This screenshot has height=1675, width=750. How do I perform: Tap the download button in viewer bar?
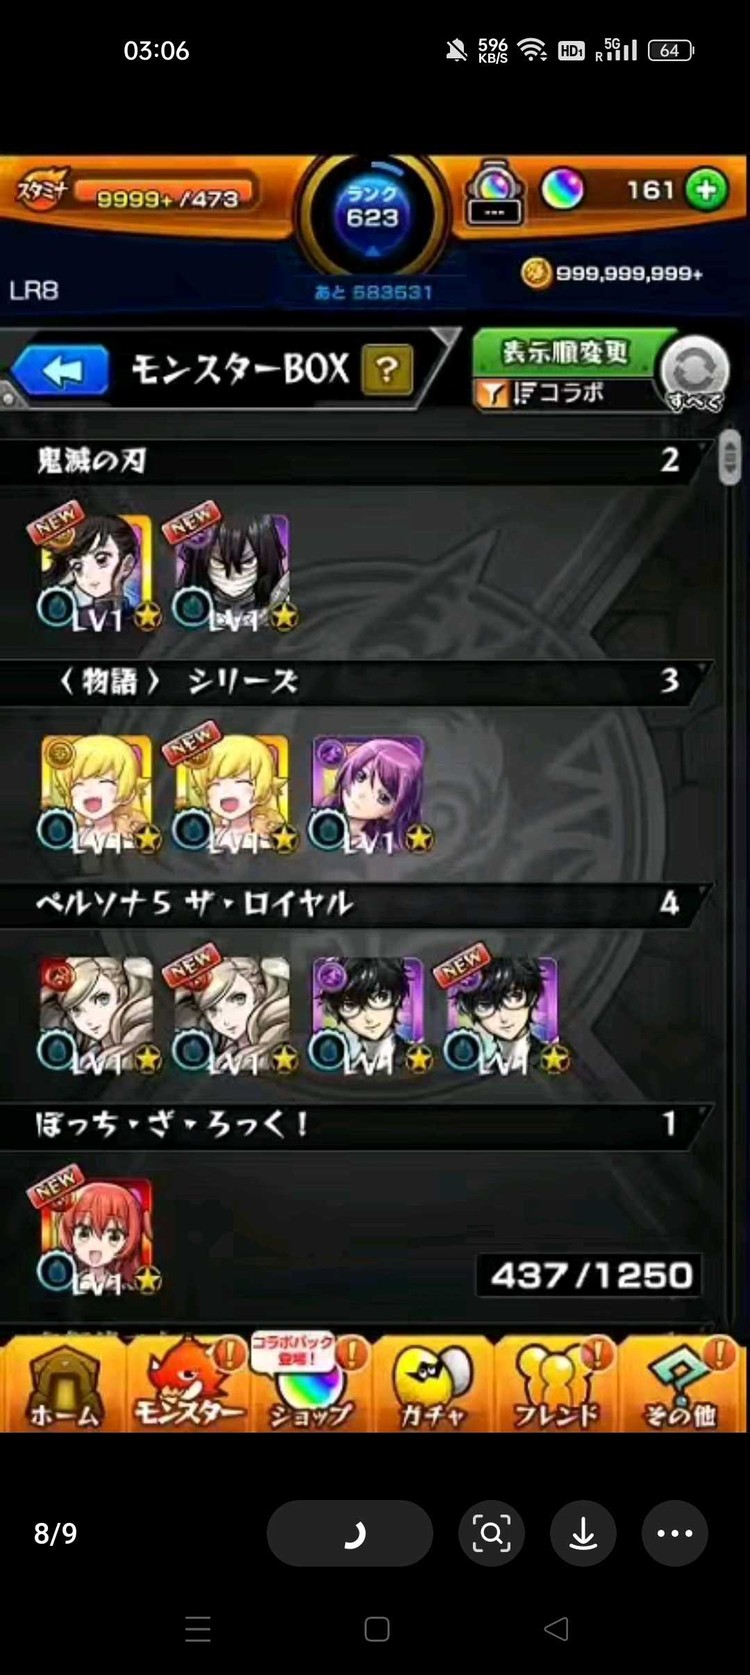[x=583, y=1533]
